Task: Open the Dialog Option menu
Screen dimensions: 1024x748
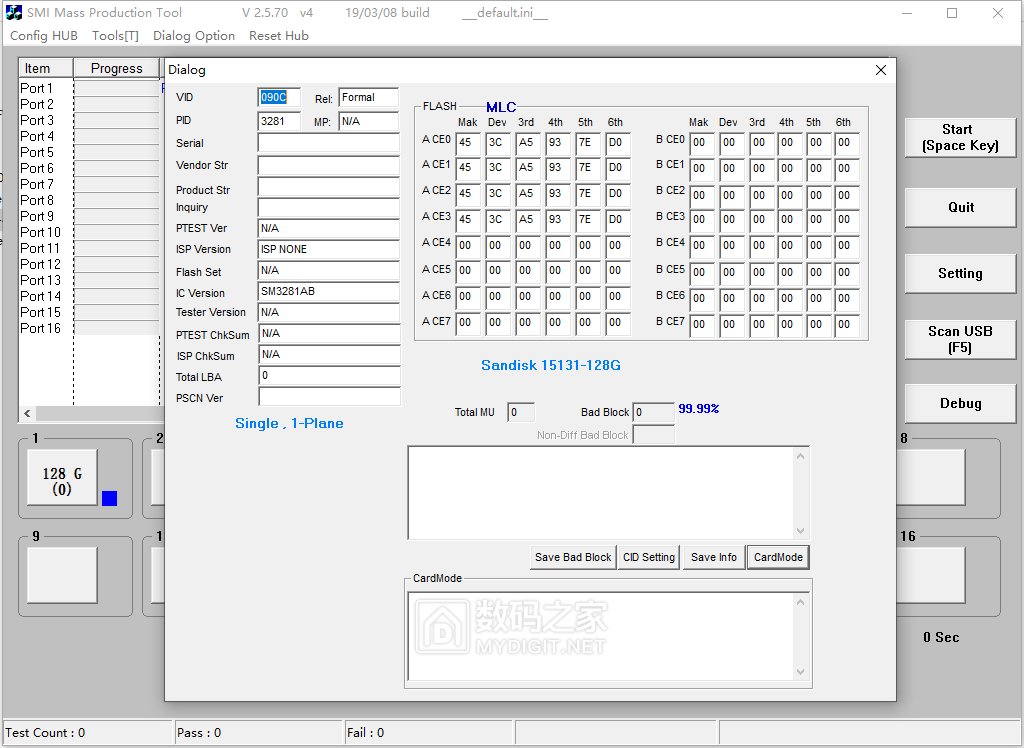Action: (194, 36)
